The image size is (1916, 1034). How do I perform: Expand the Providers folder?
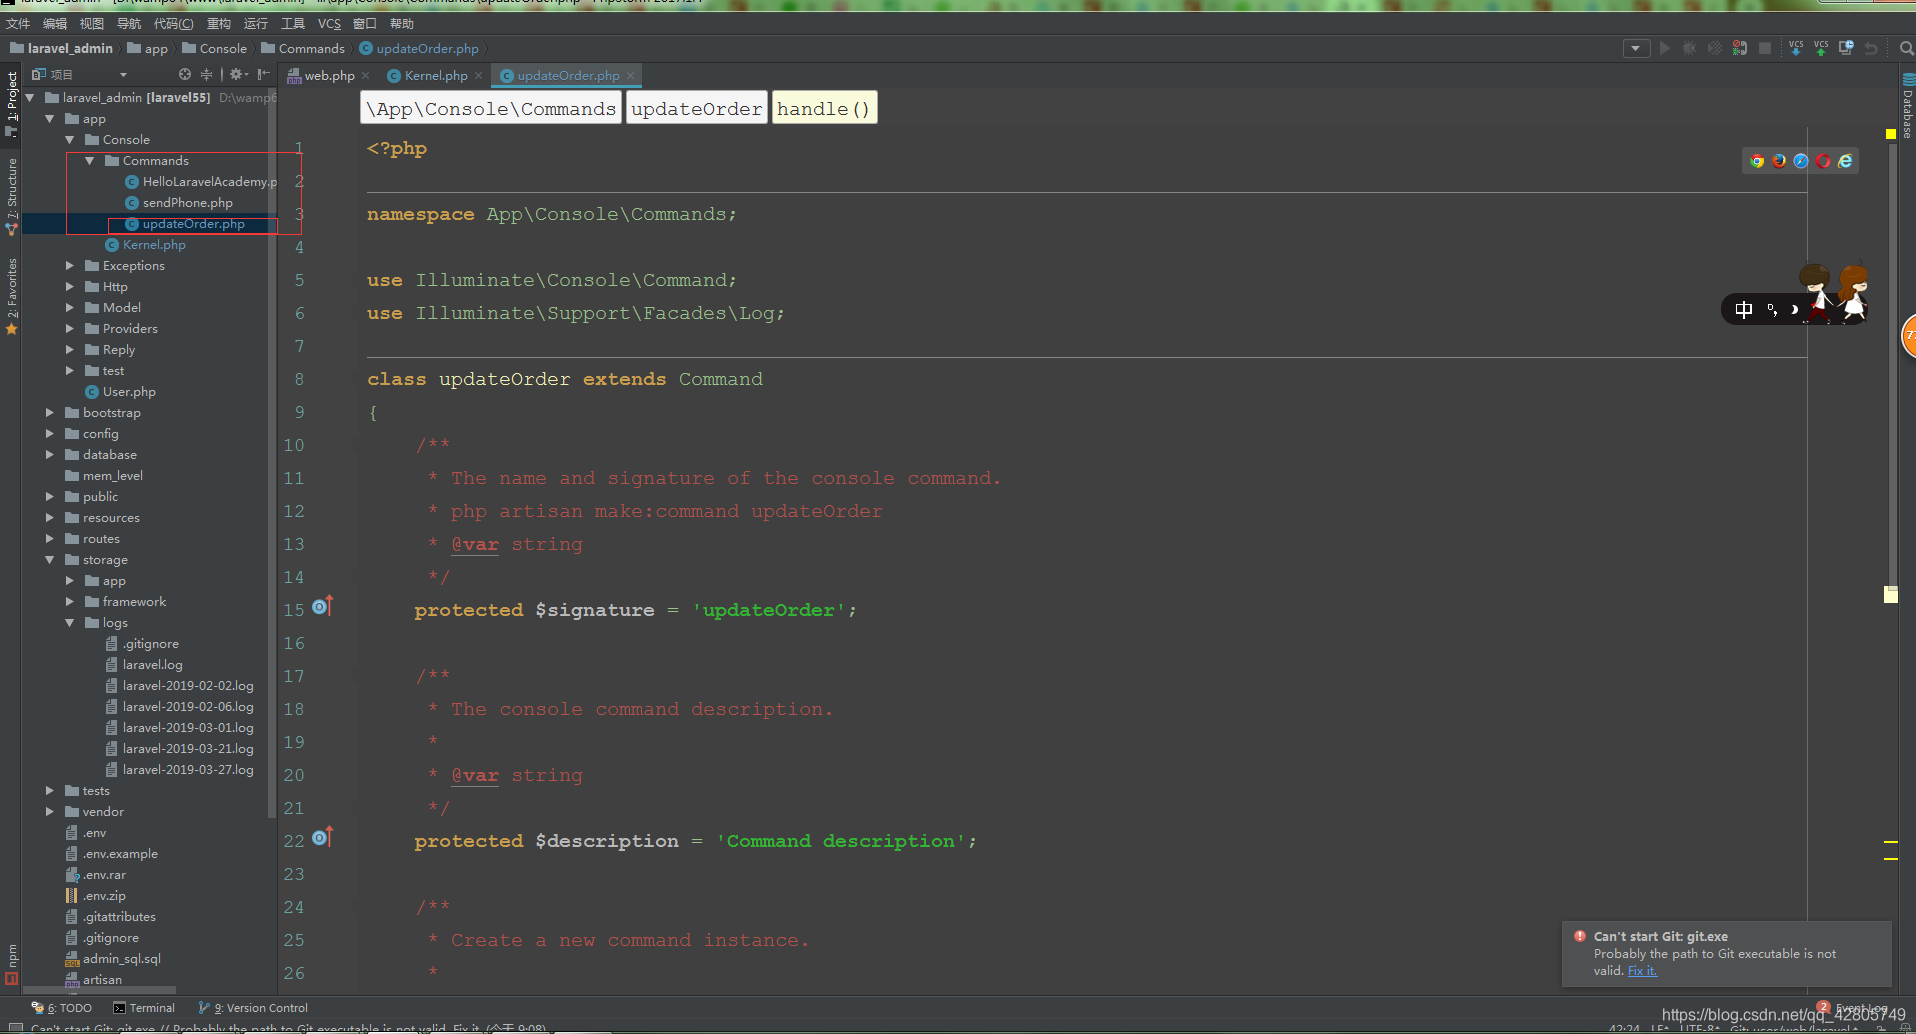coord(70,328)
